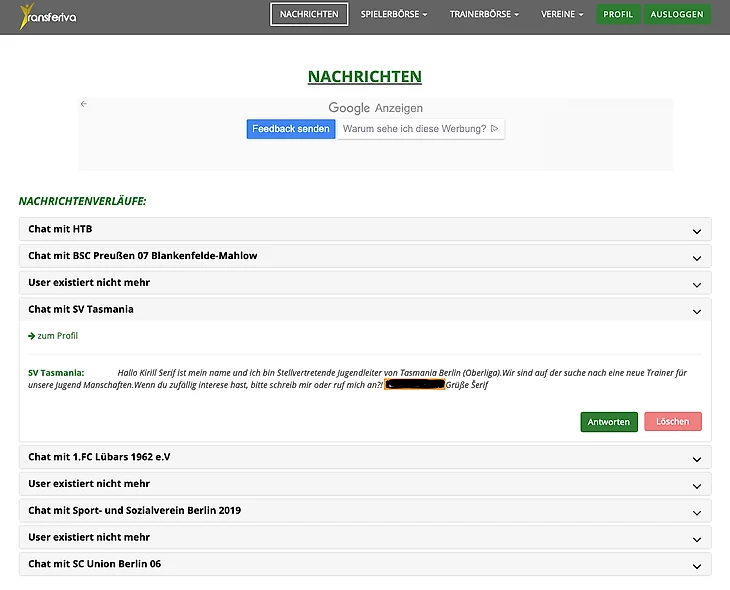Click Antworten to reply to SV Tasmania

coord(608,422)
